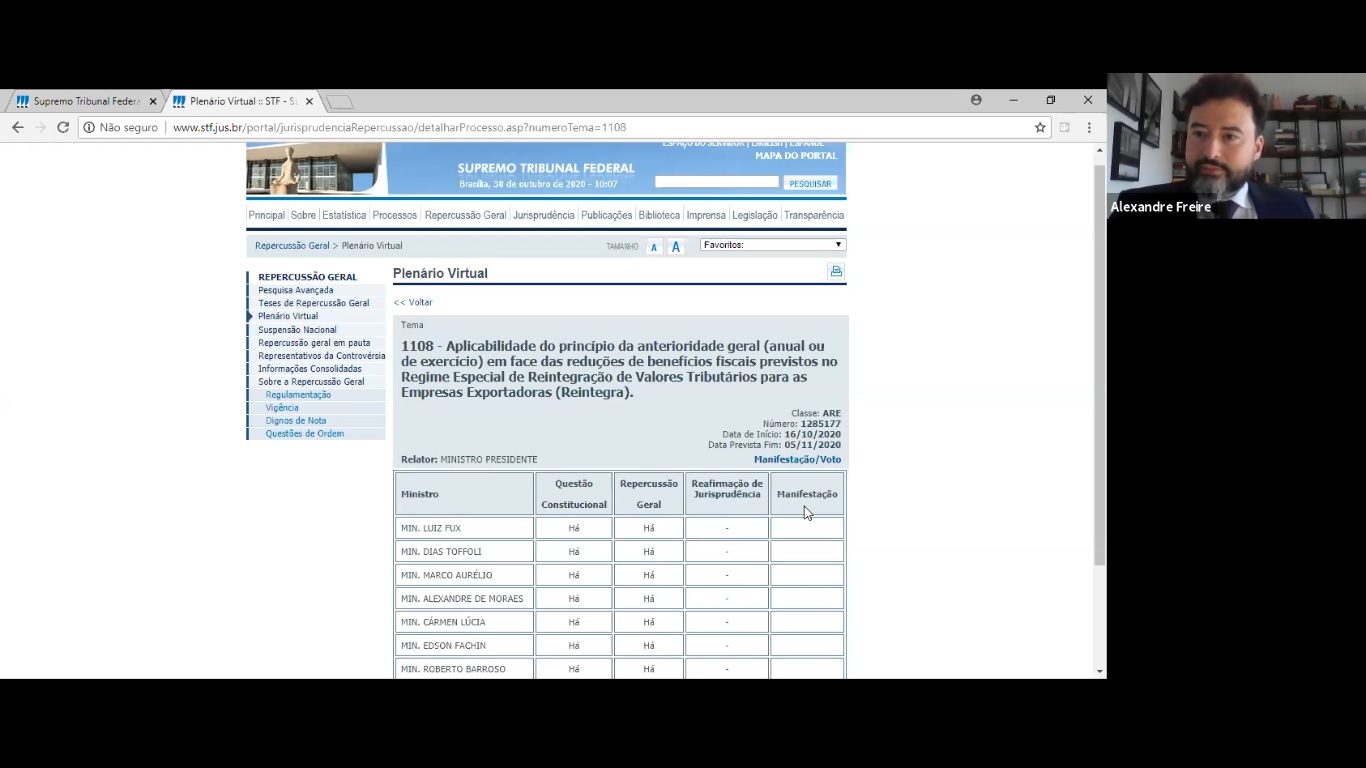
Task: Open Vigência sub-link
Action: coord(282,408)
